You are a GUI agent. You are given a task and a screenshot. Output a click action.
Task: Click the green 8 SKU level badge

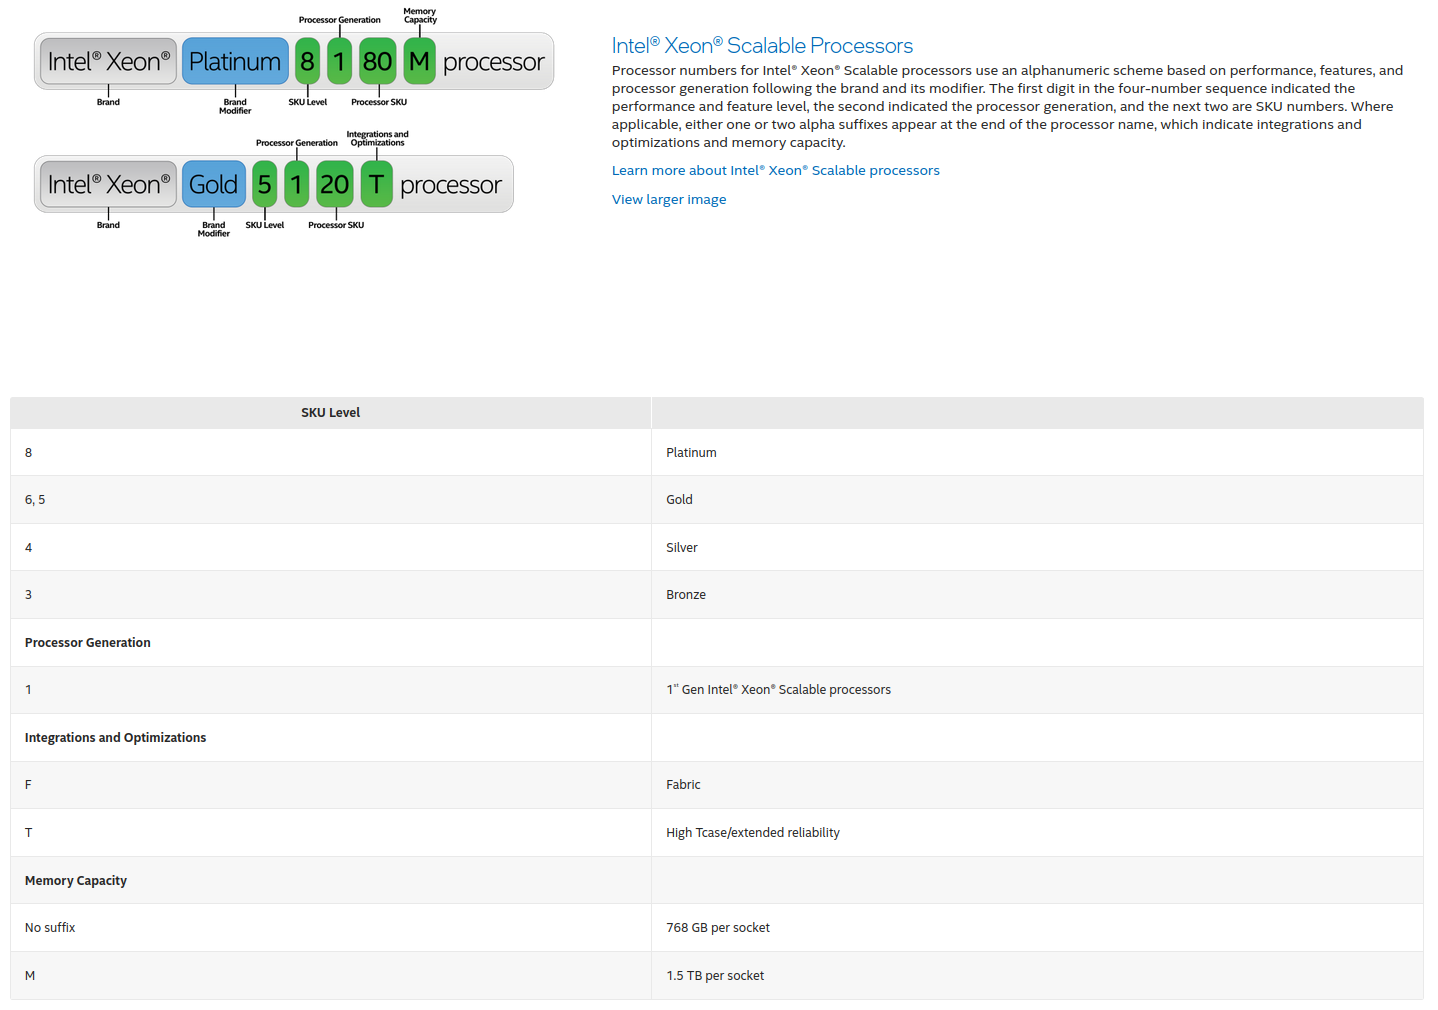pyautogui.click(x=307, y=62)
